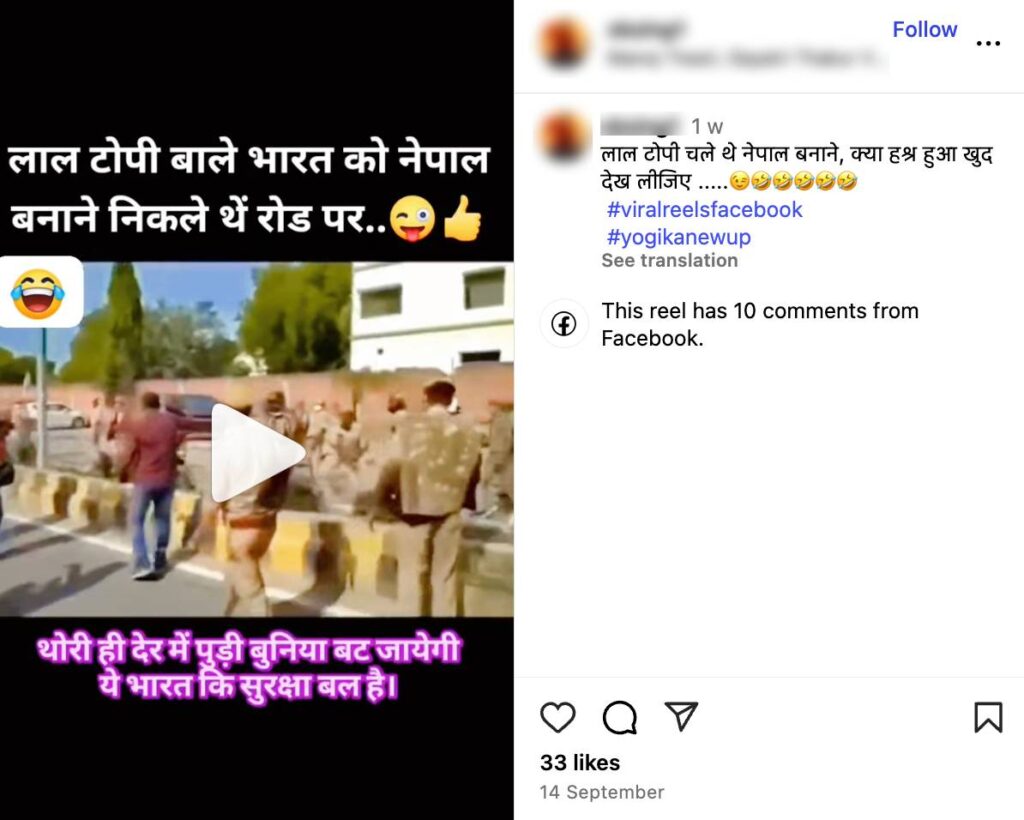Click the blurred username in the header
The image size is (1024, 820).
coord(645,29)
